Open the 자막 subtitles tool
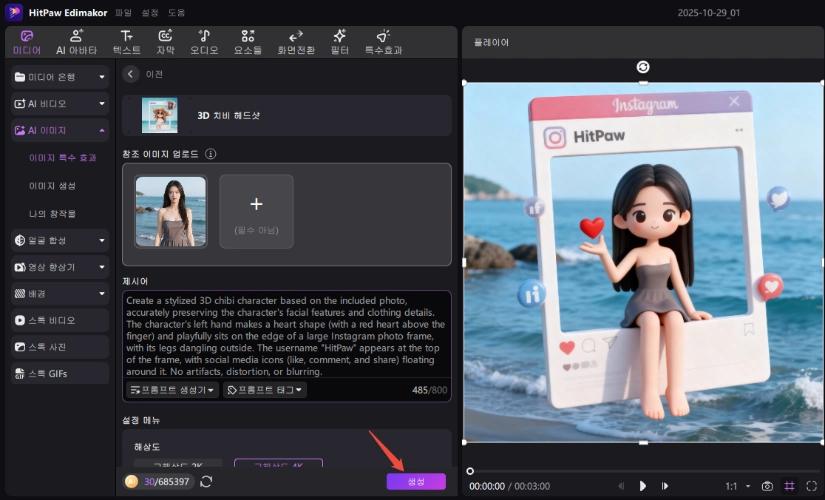The width and height of the screenshot is (825, 500). [x=165, y=43]
